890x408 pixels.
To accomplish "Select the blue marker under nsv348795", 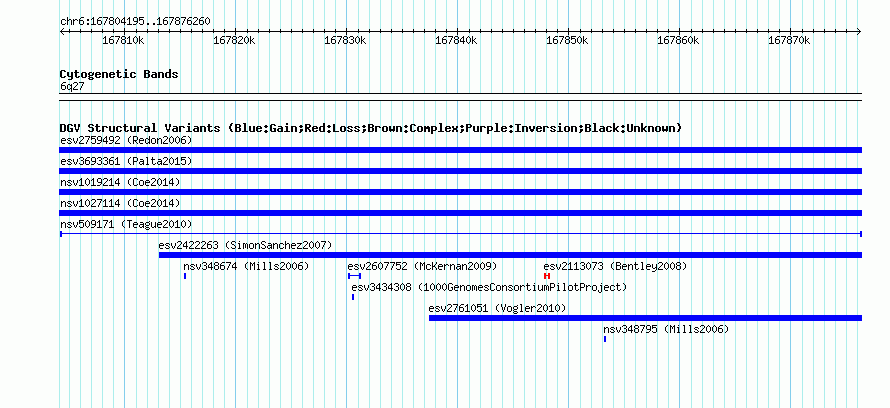I will click(605, 339).
